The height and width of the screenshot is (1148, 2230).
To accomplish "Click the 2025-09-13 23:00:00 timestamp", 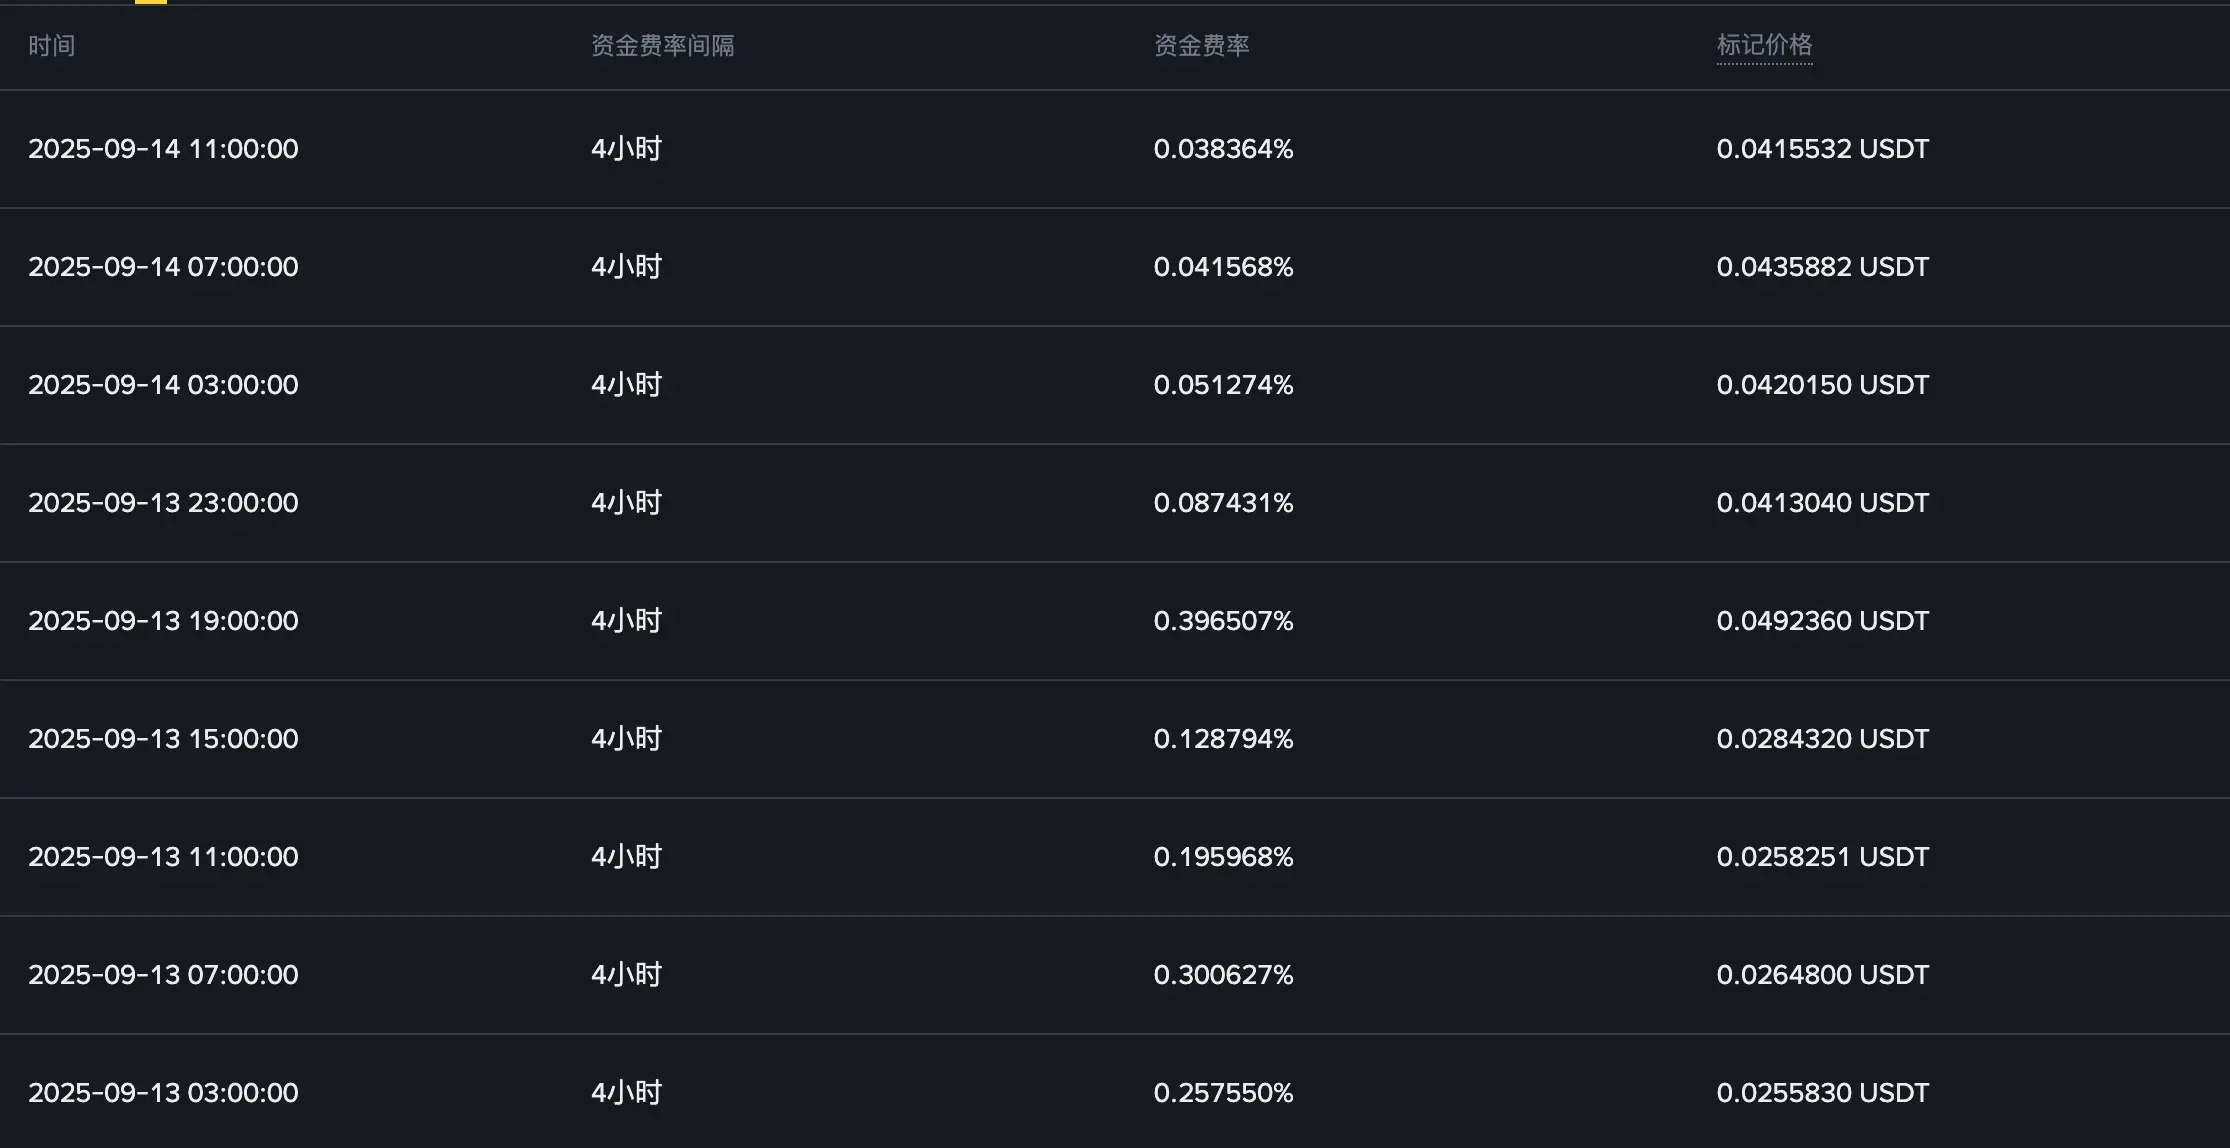I will click(x=163, y=503).
